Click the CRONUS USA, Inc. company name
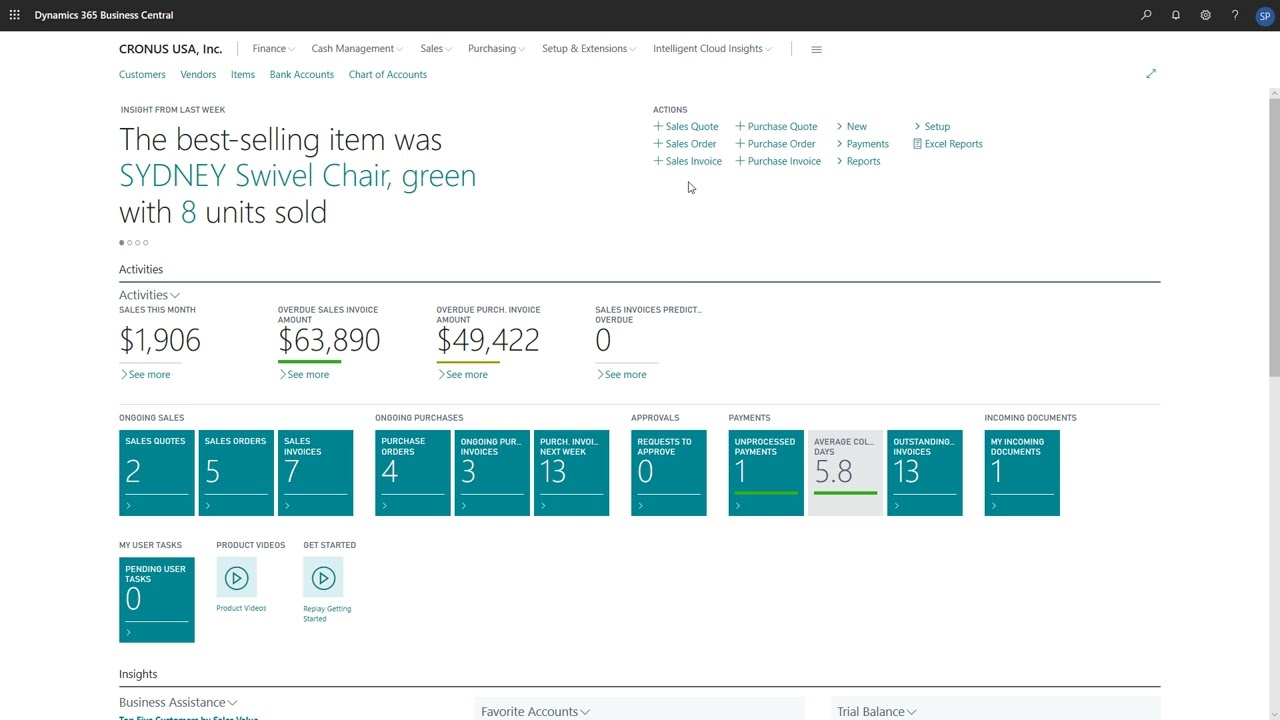Screen dimensions: 1280x720 [171, 49]
